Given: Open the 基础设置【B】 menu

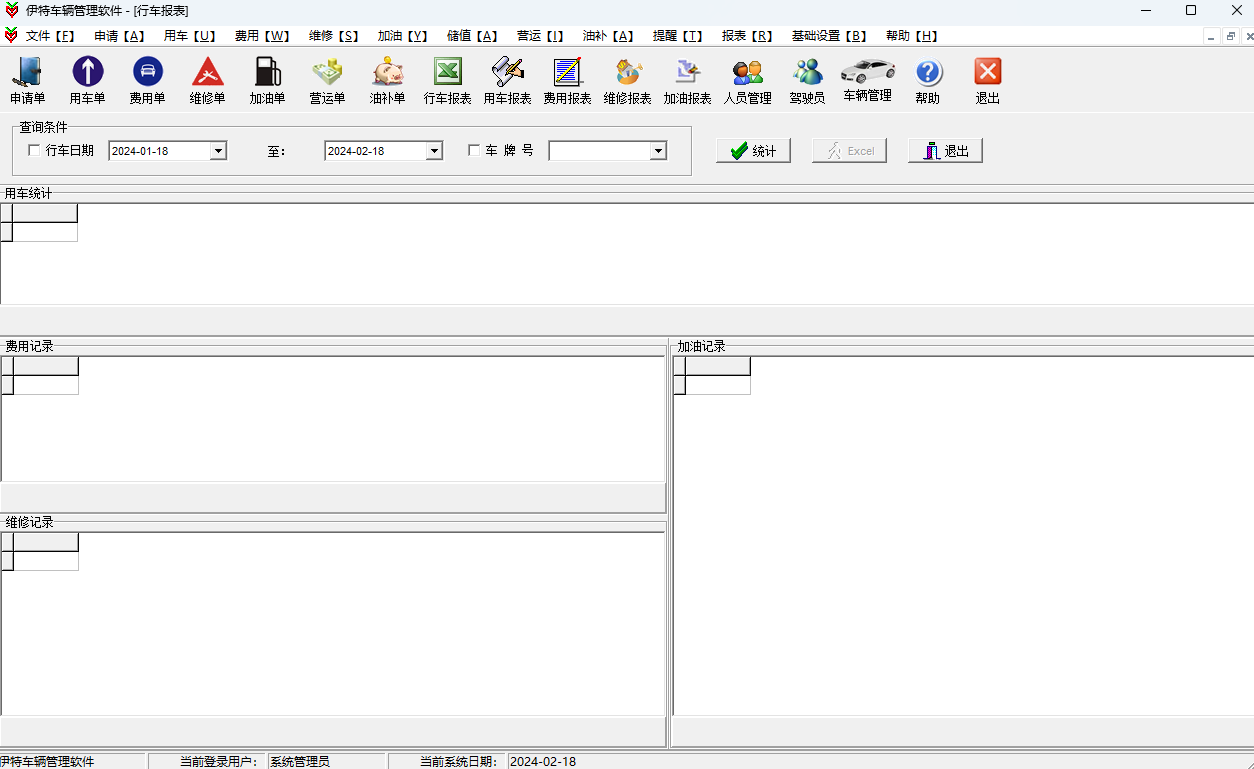Looking at the screenshot, I should [829, 36].
